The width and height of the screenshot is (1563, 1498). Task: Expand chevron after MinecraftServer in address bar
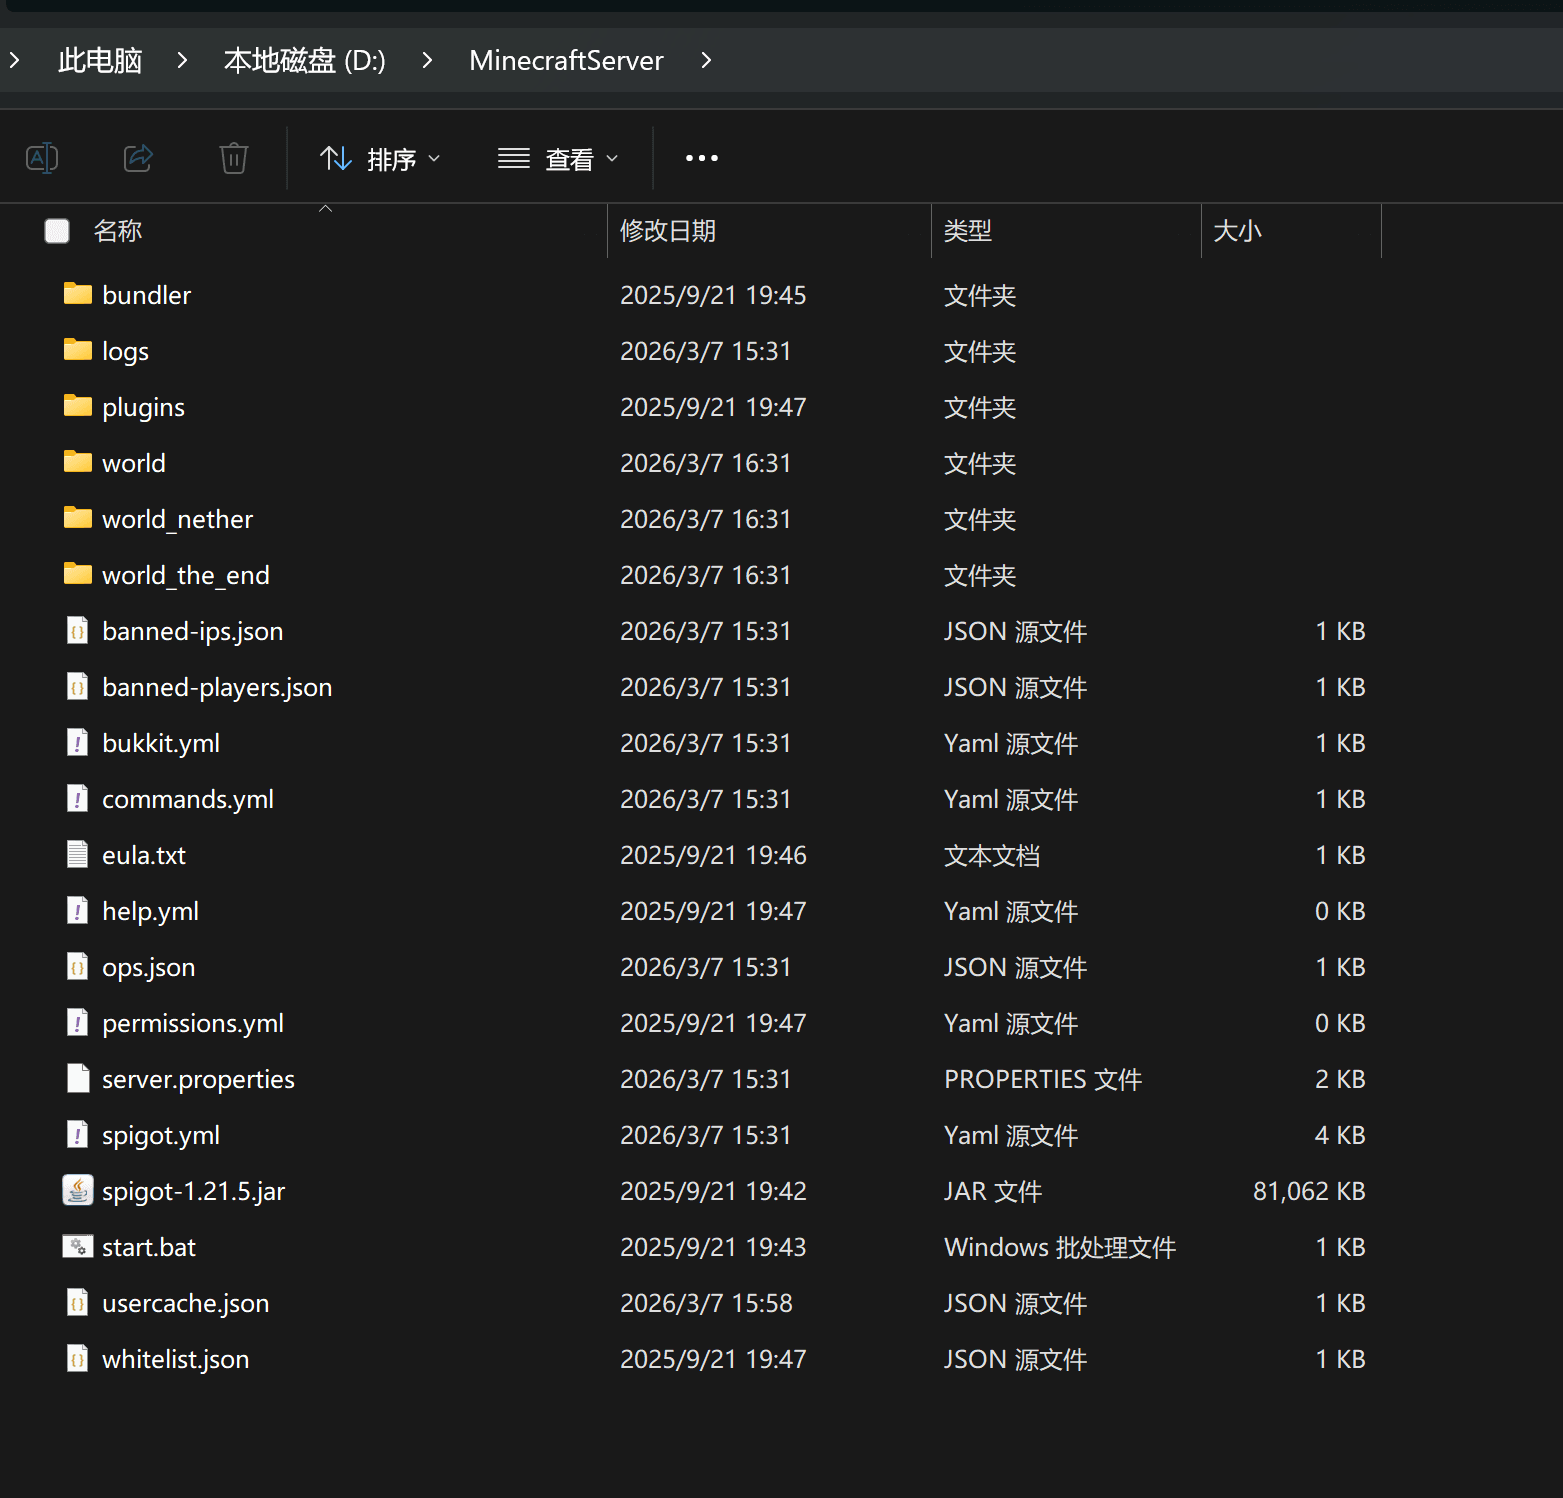[x=706, y=61]
